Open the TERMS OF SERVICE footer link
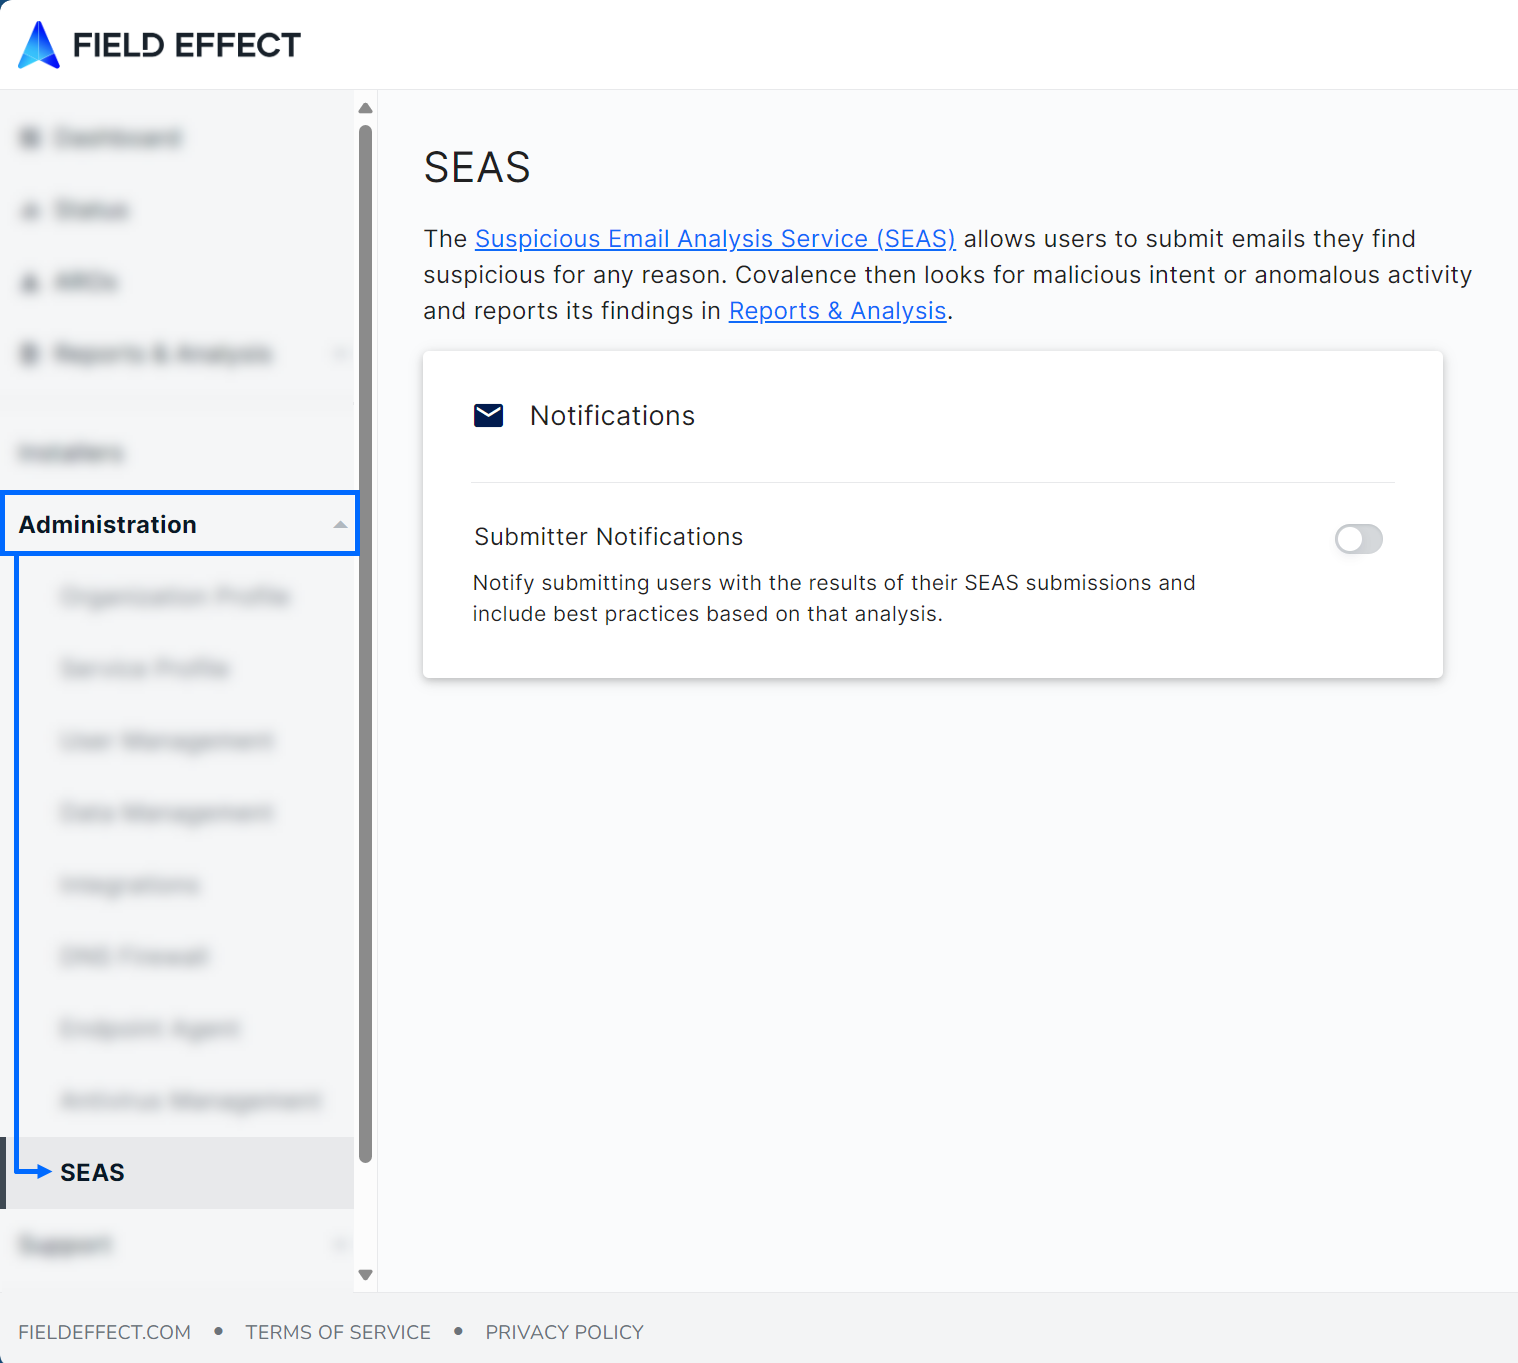This screenshot has height=1363, width=1518. (x=338, y=1332)
